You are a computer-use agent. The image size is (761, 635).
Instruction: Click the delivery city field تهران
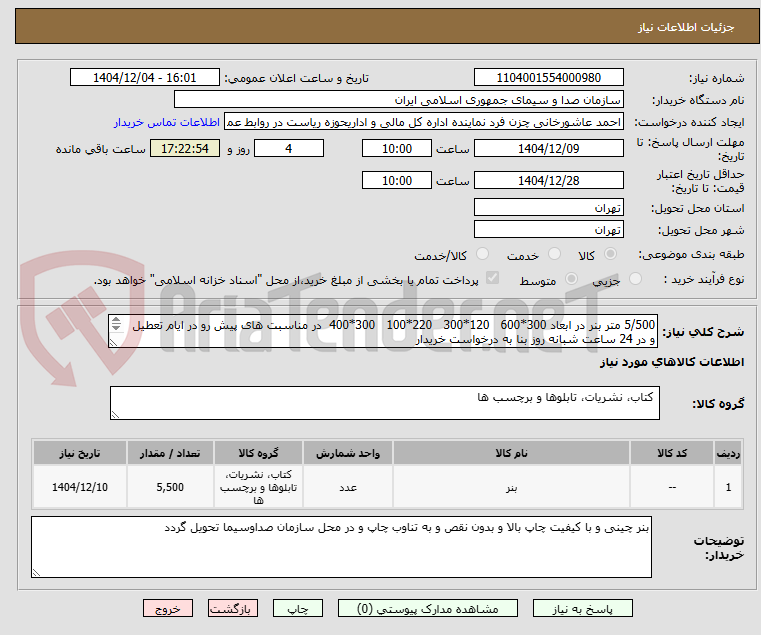coord(548,229)
